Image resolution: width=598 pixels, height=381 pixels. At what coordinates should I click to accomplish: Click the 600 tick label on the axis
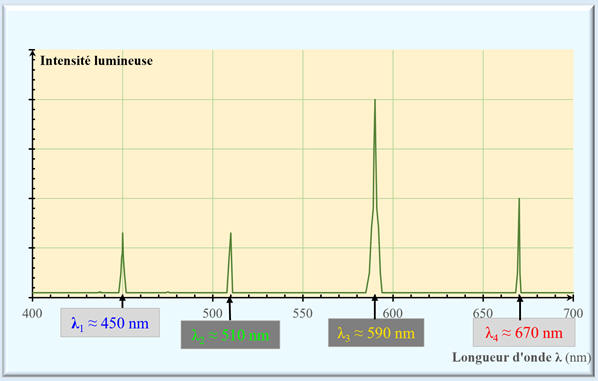393,313
